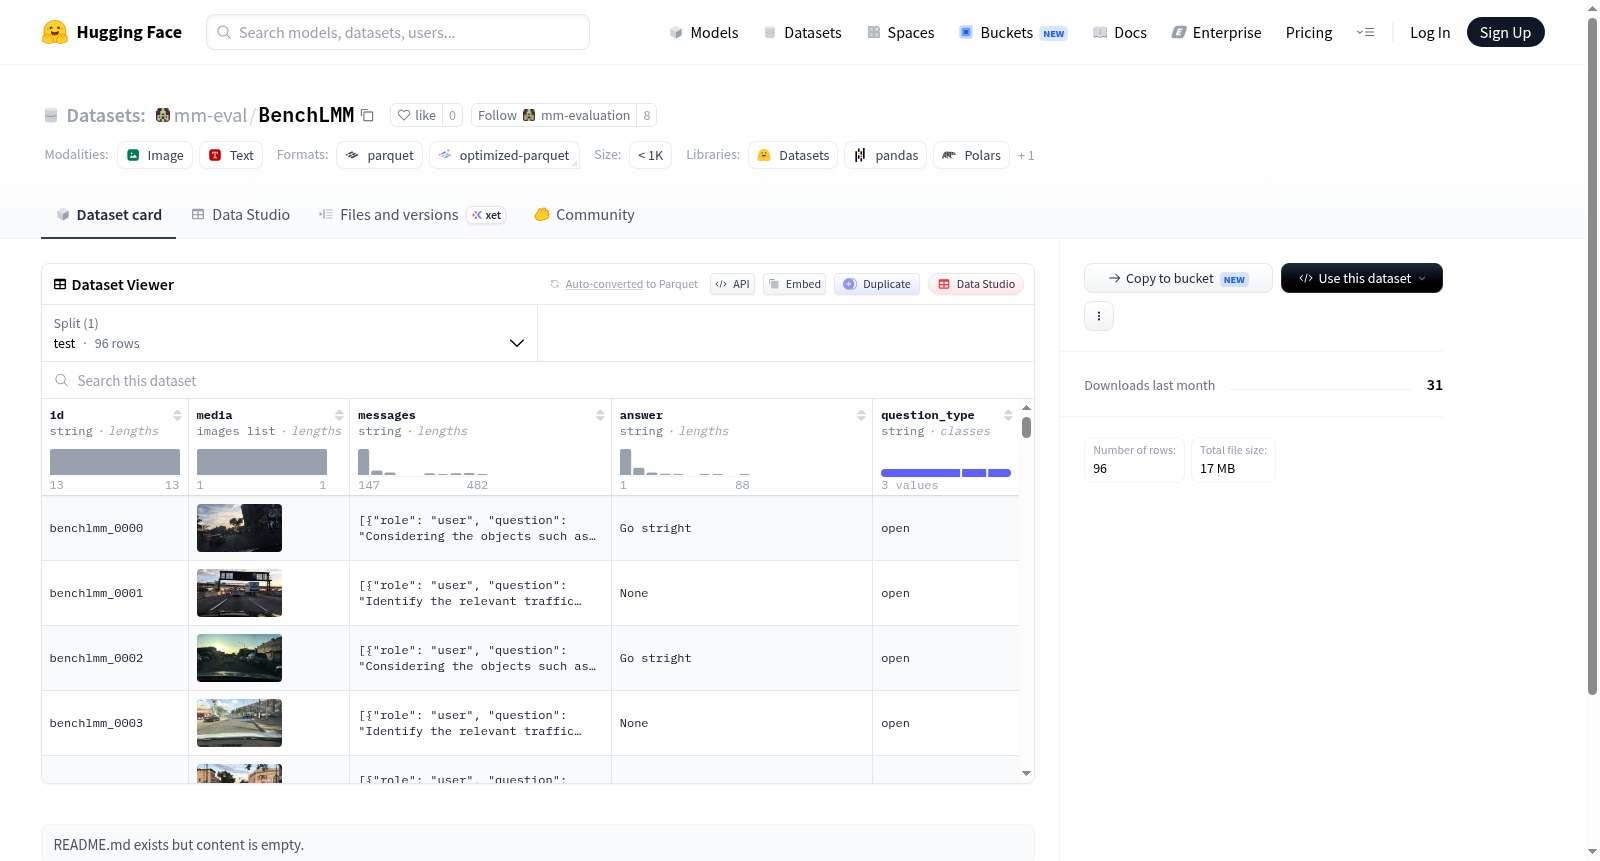This screenshot has height=861, width=1600.
Task: Click the benchlmm_0001 id cell
Action: tap(115, 593)
